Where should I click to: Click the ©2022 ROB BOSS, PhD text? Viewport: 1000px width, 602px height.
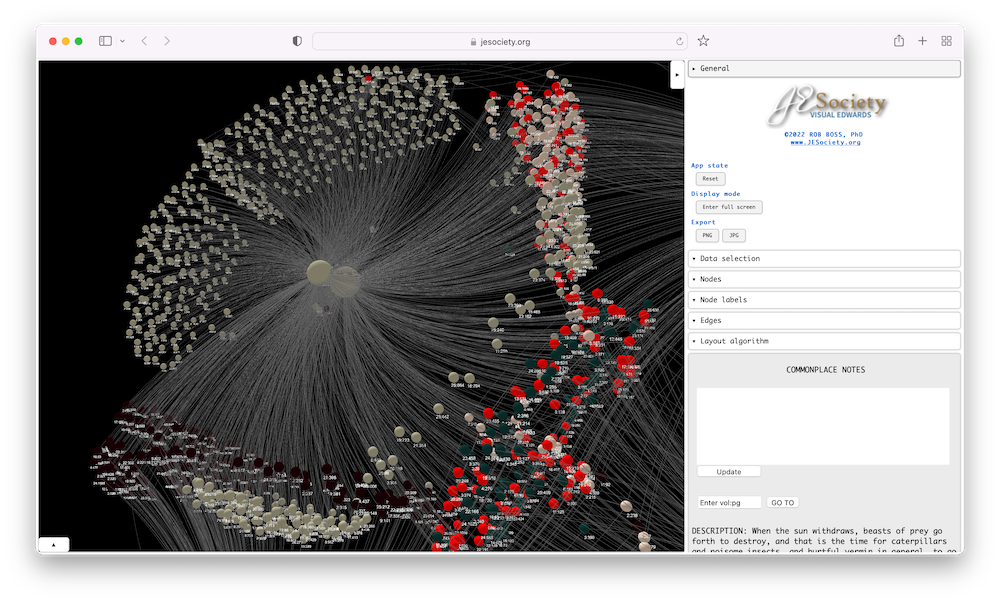pos(823,135)
